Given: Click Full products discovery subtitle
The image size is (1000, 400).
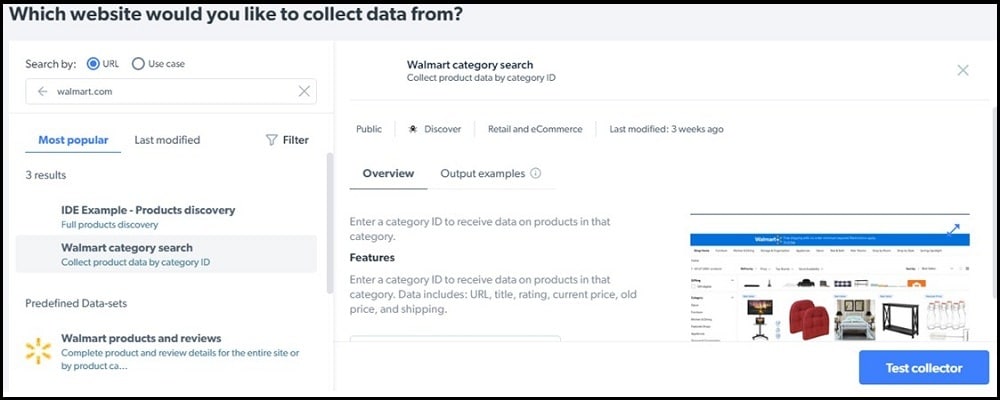Looking at the screenshot, I should 110,225.
